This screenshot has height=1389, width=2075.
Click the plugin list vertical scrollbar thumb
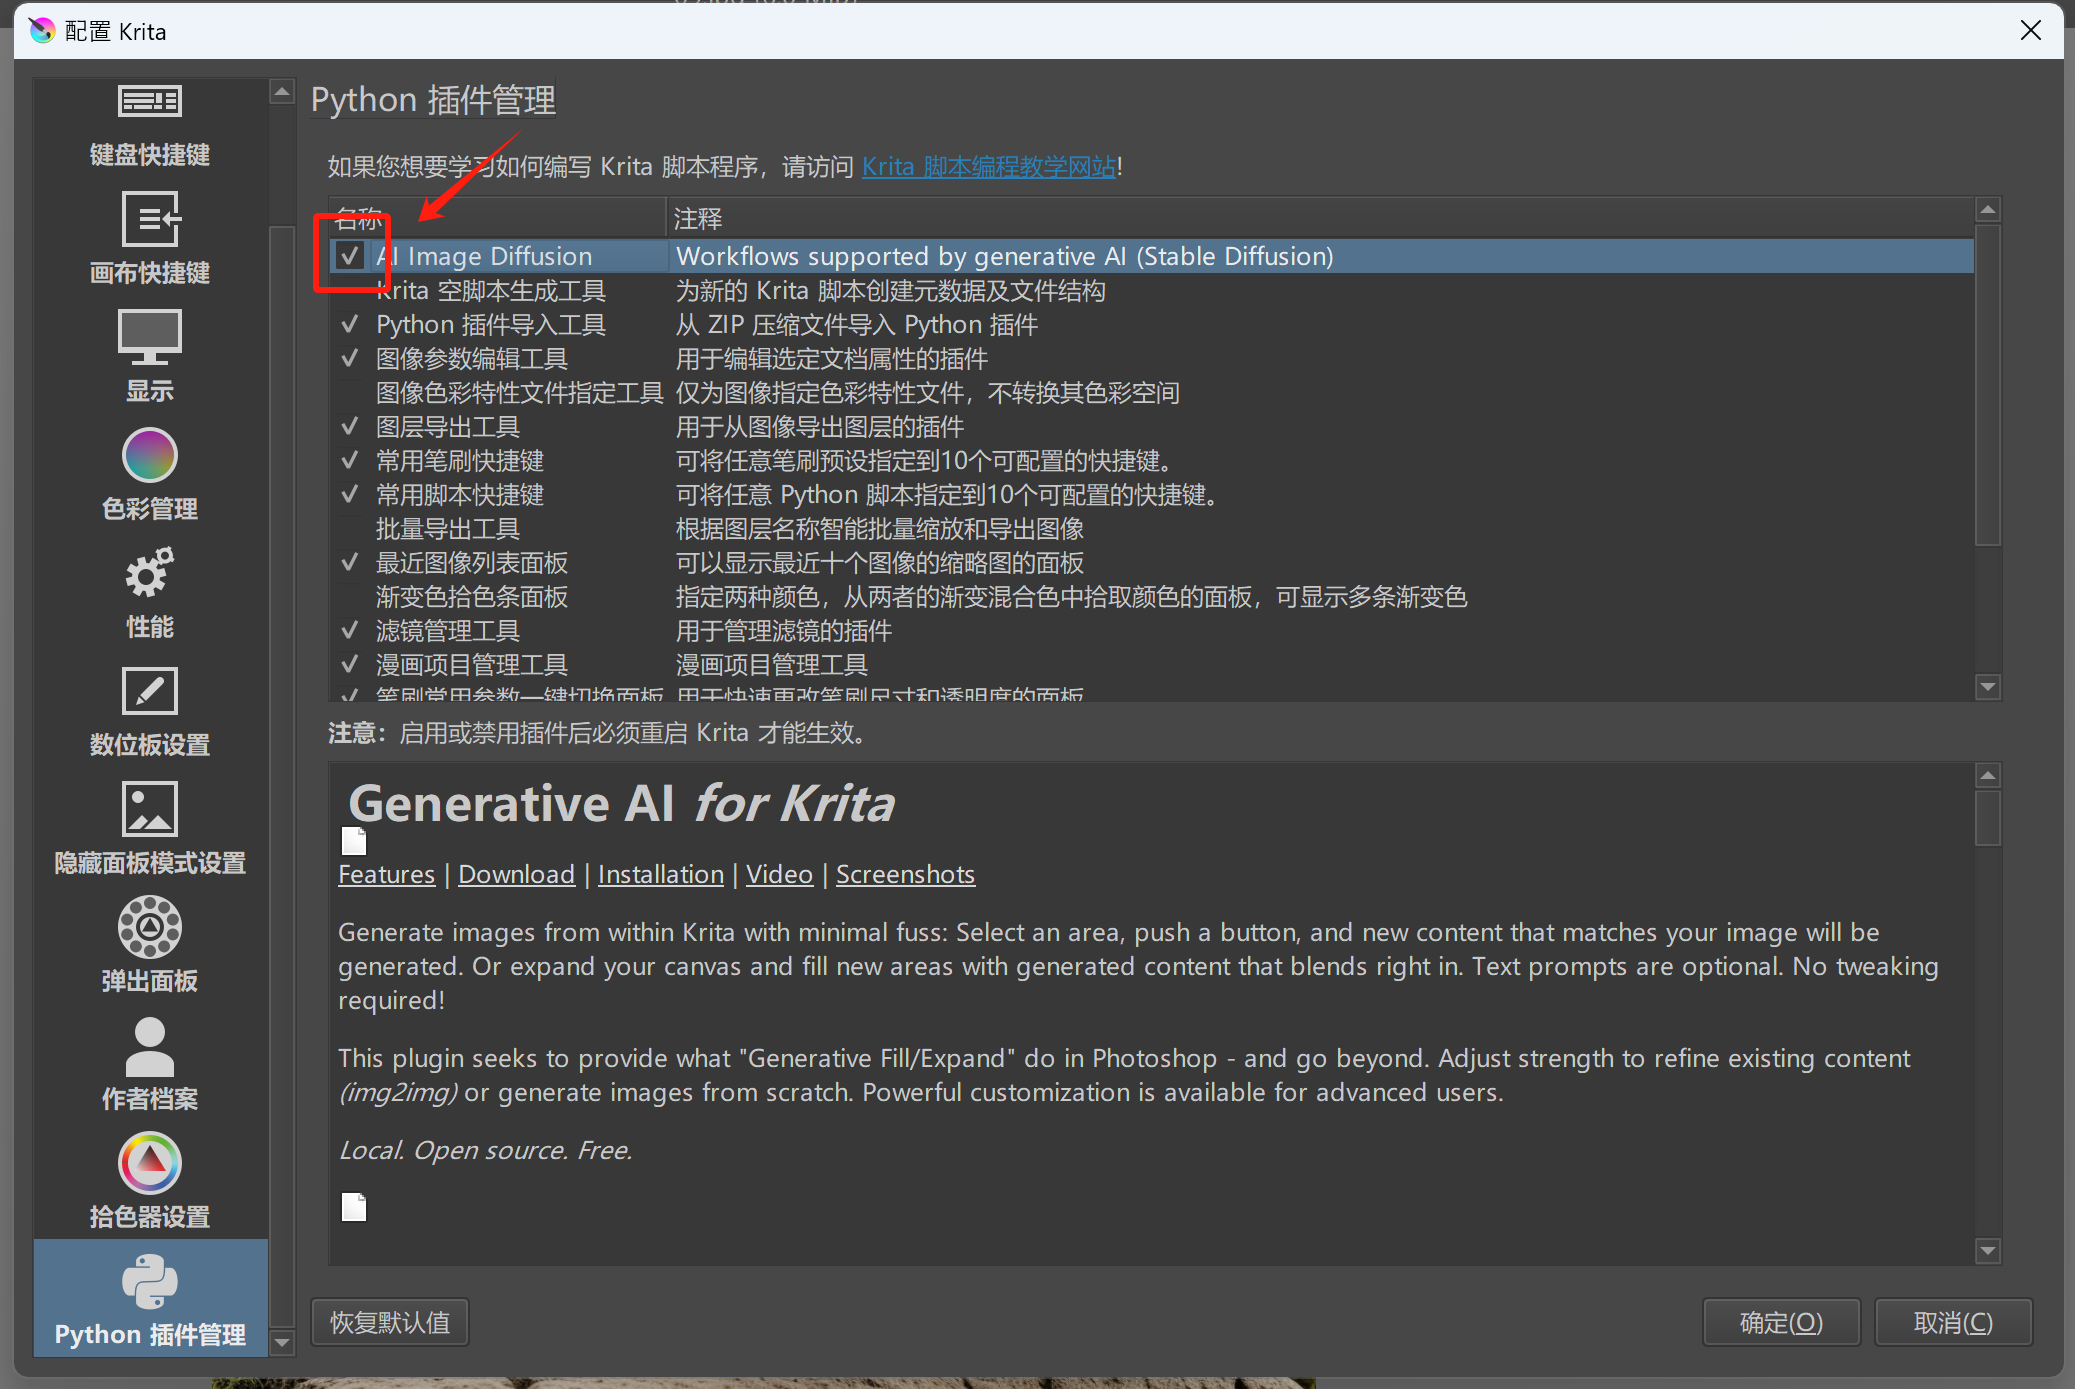[1988, 385]
